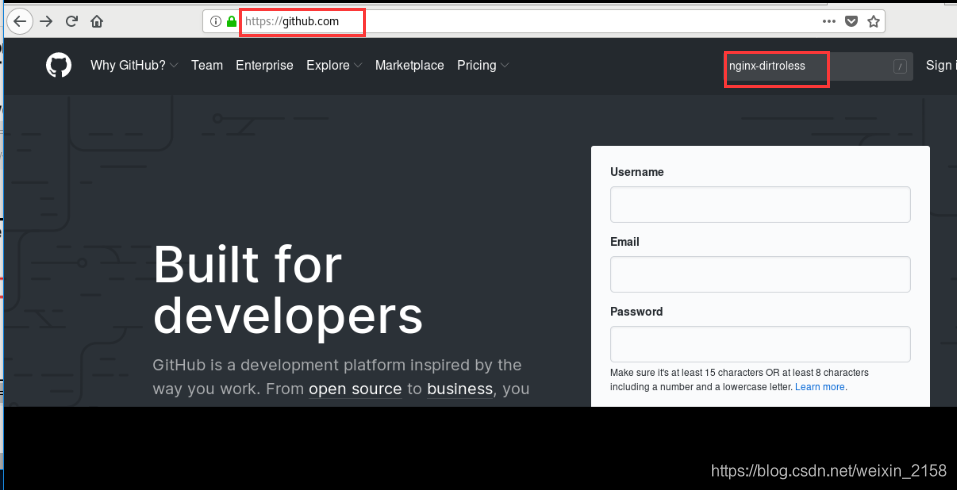This screenshot has width=957, height=490.
Task: Bookmark this page with the star icon
Action: tap(873, 21)
